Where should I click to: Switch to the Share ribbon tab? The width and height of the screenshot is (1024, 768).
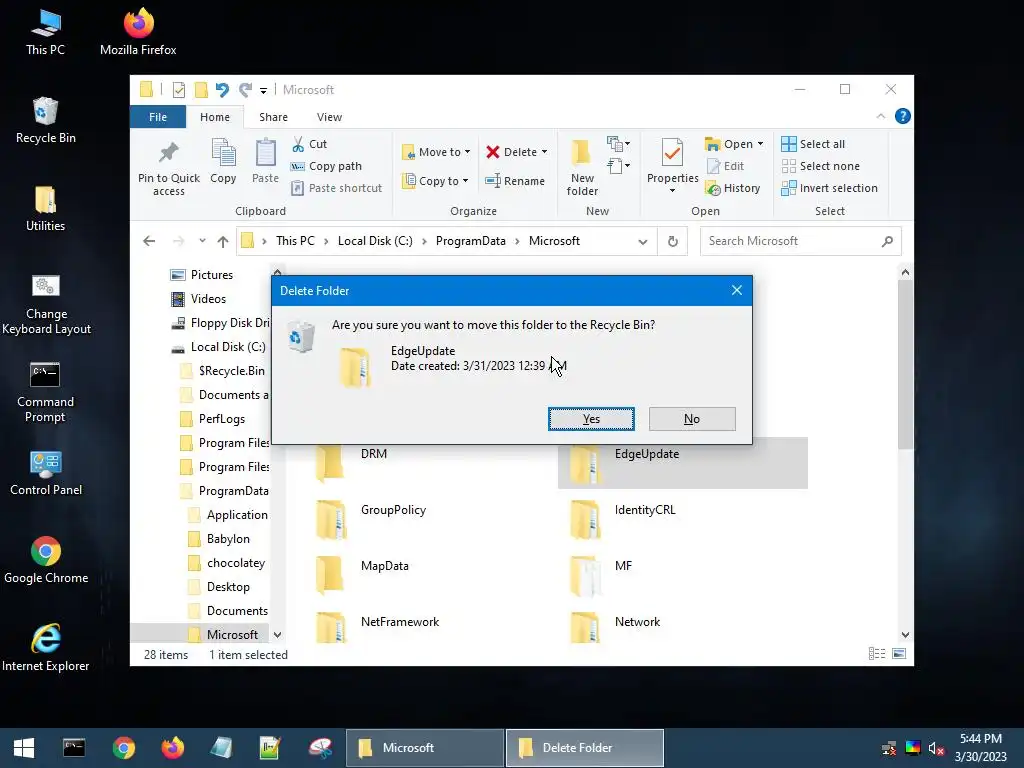tap(273, 117)
